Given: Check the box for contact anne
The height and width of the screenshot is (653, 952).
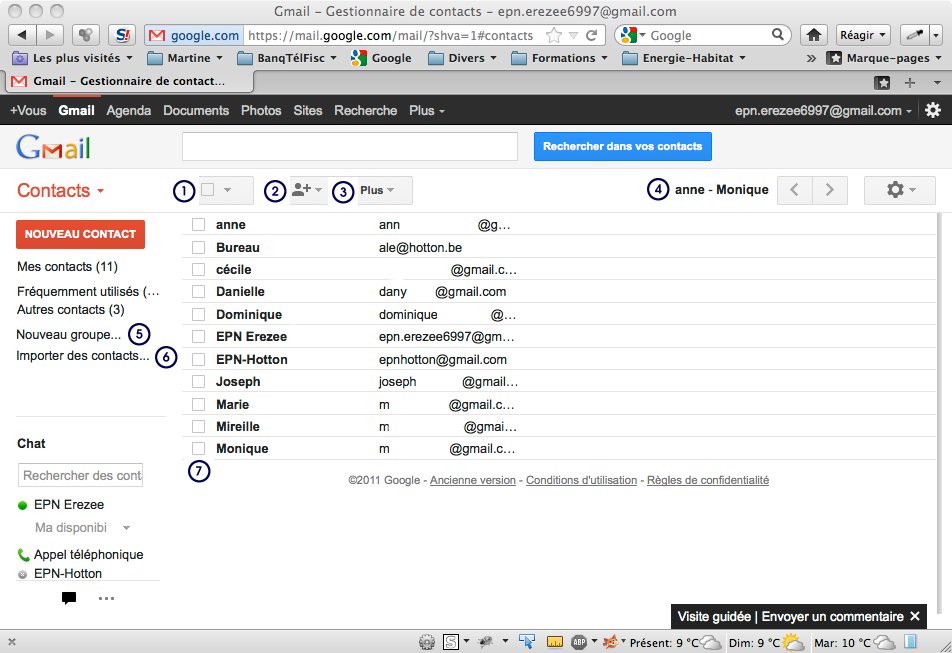Looking at the screenshot, I should (x=198, y=225).
